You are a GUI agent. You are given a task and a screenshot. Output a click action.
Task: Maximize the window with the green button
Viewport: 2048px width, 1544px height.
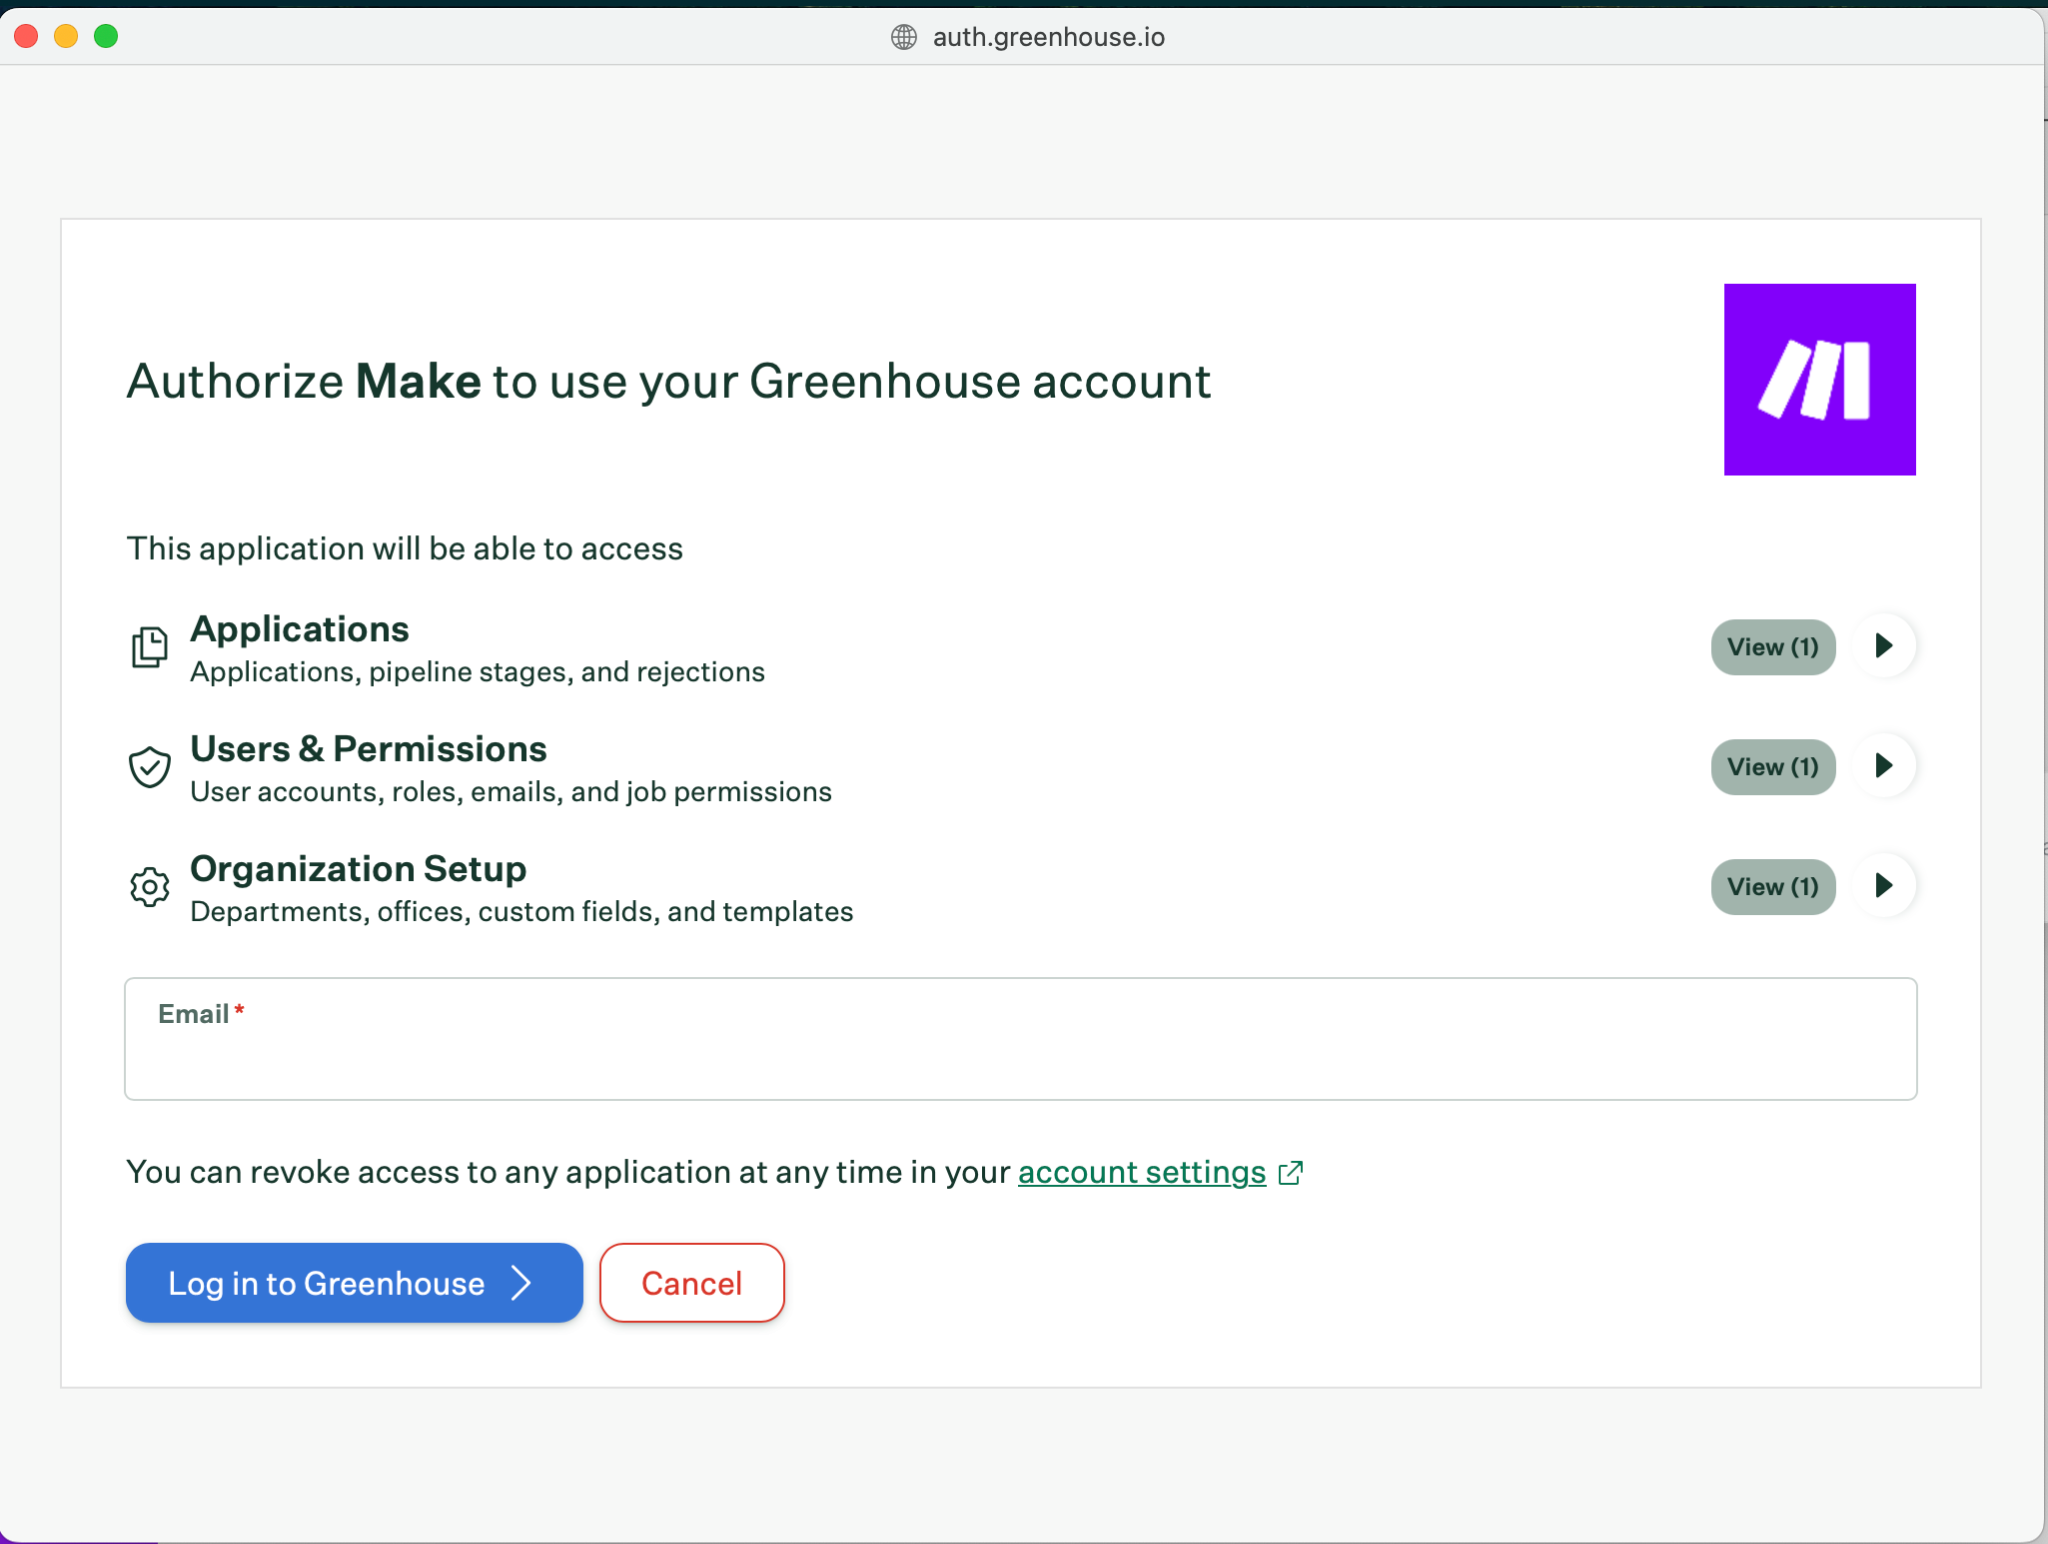pos(106,37)
